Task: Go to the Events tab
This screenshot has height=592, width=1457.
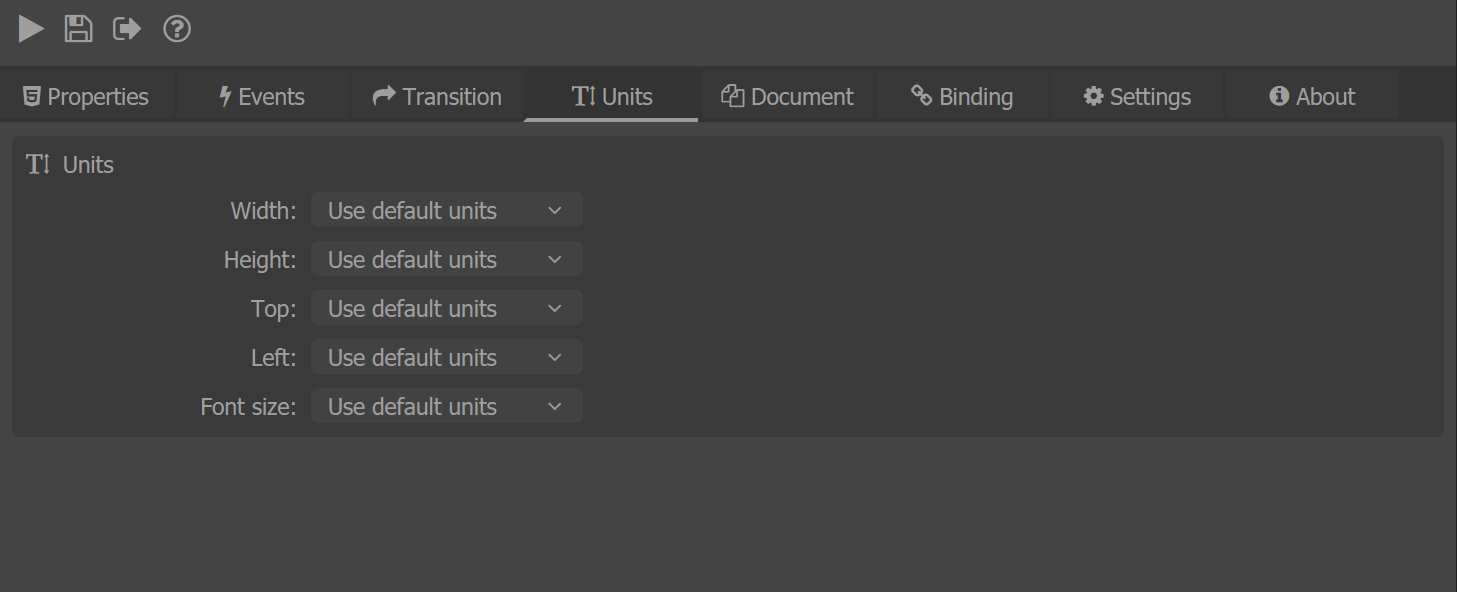Action: (262, 96)
